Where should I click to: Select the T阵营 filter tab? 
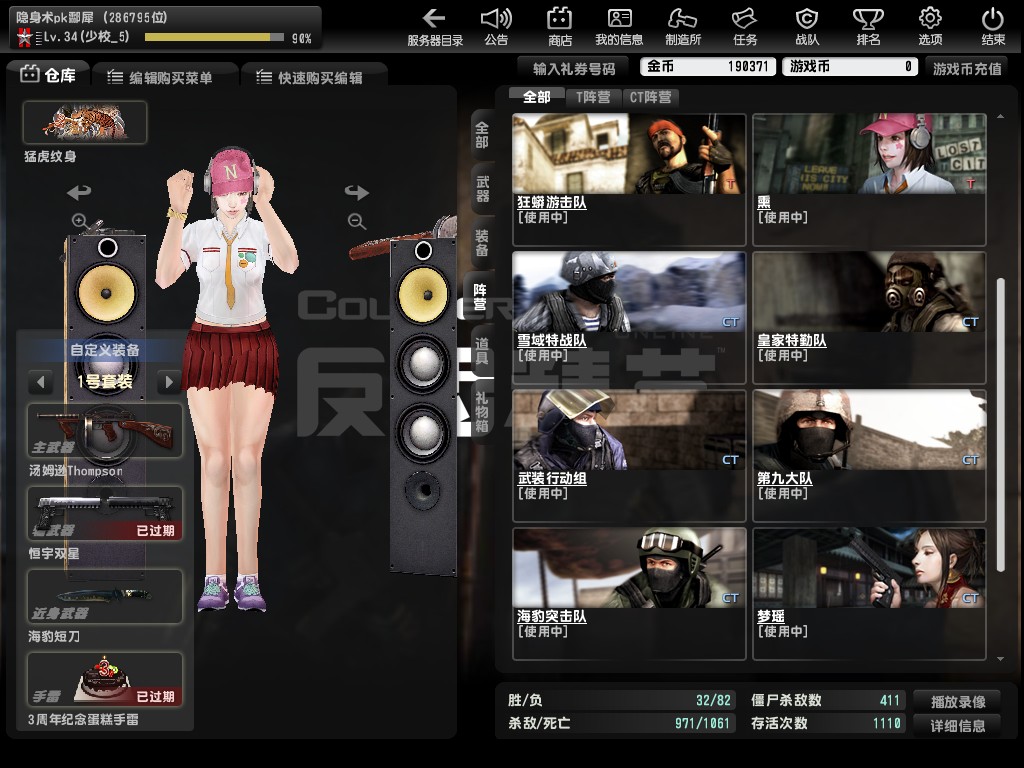pos(593,97)
